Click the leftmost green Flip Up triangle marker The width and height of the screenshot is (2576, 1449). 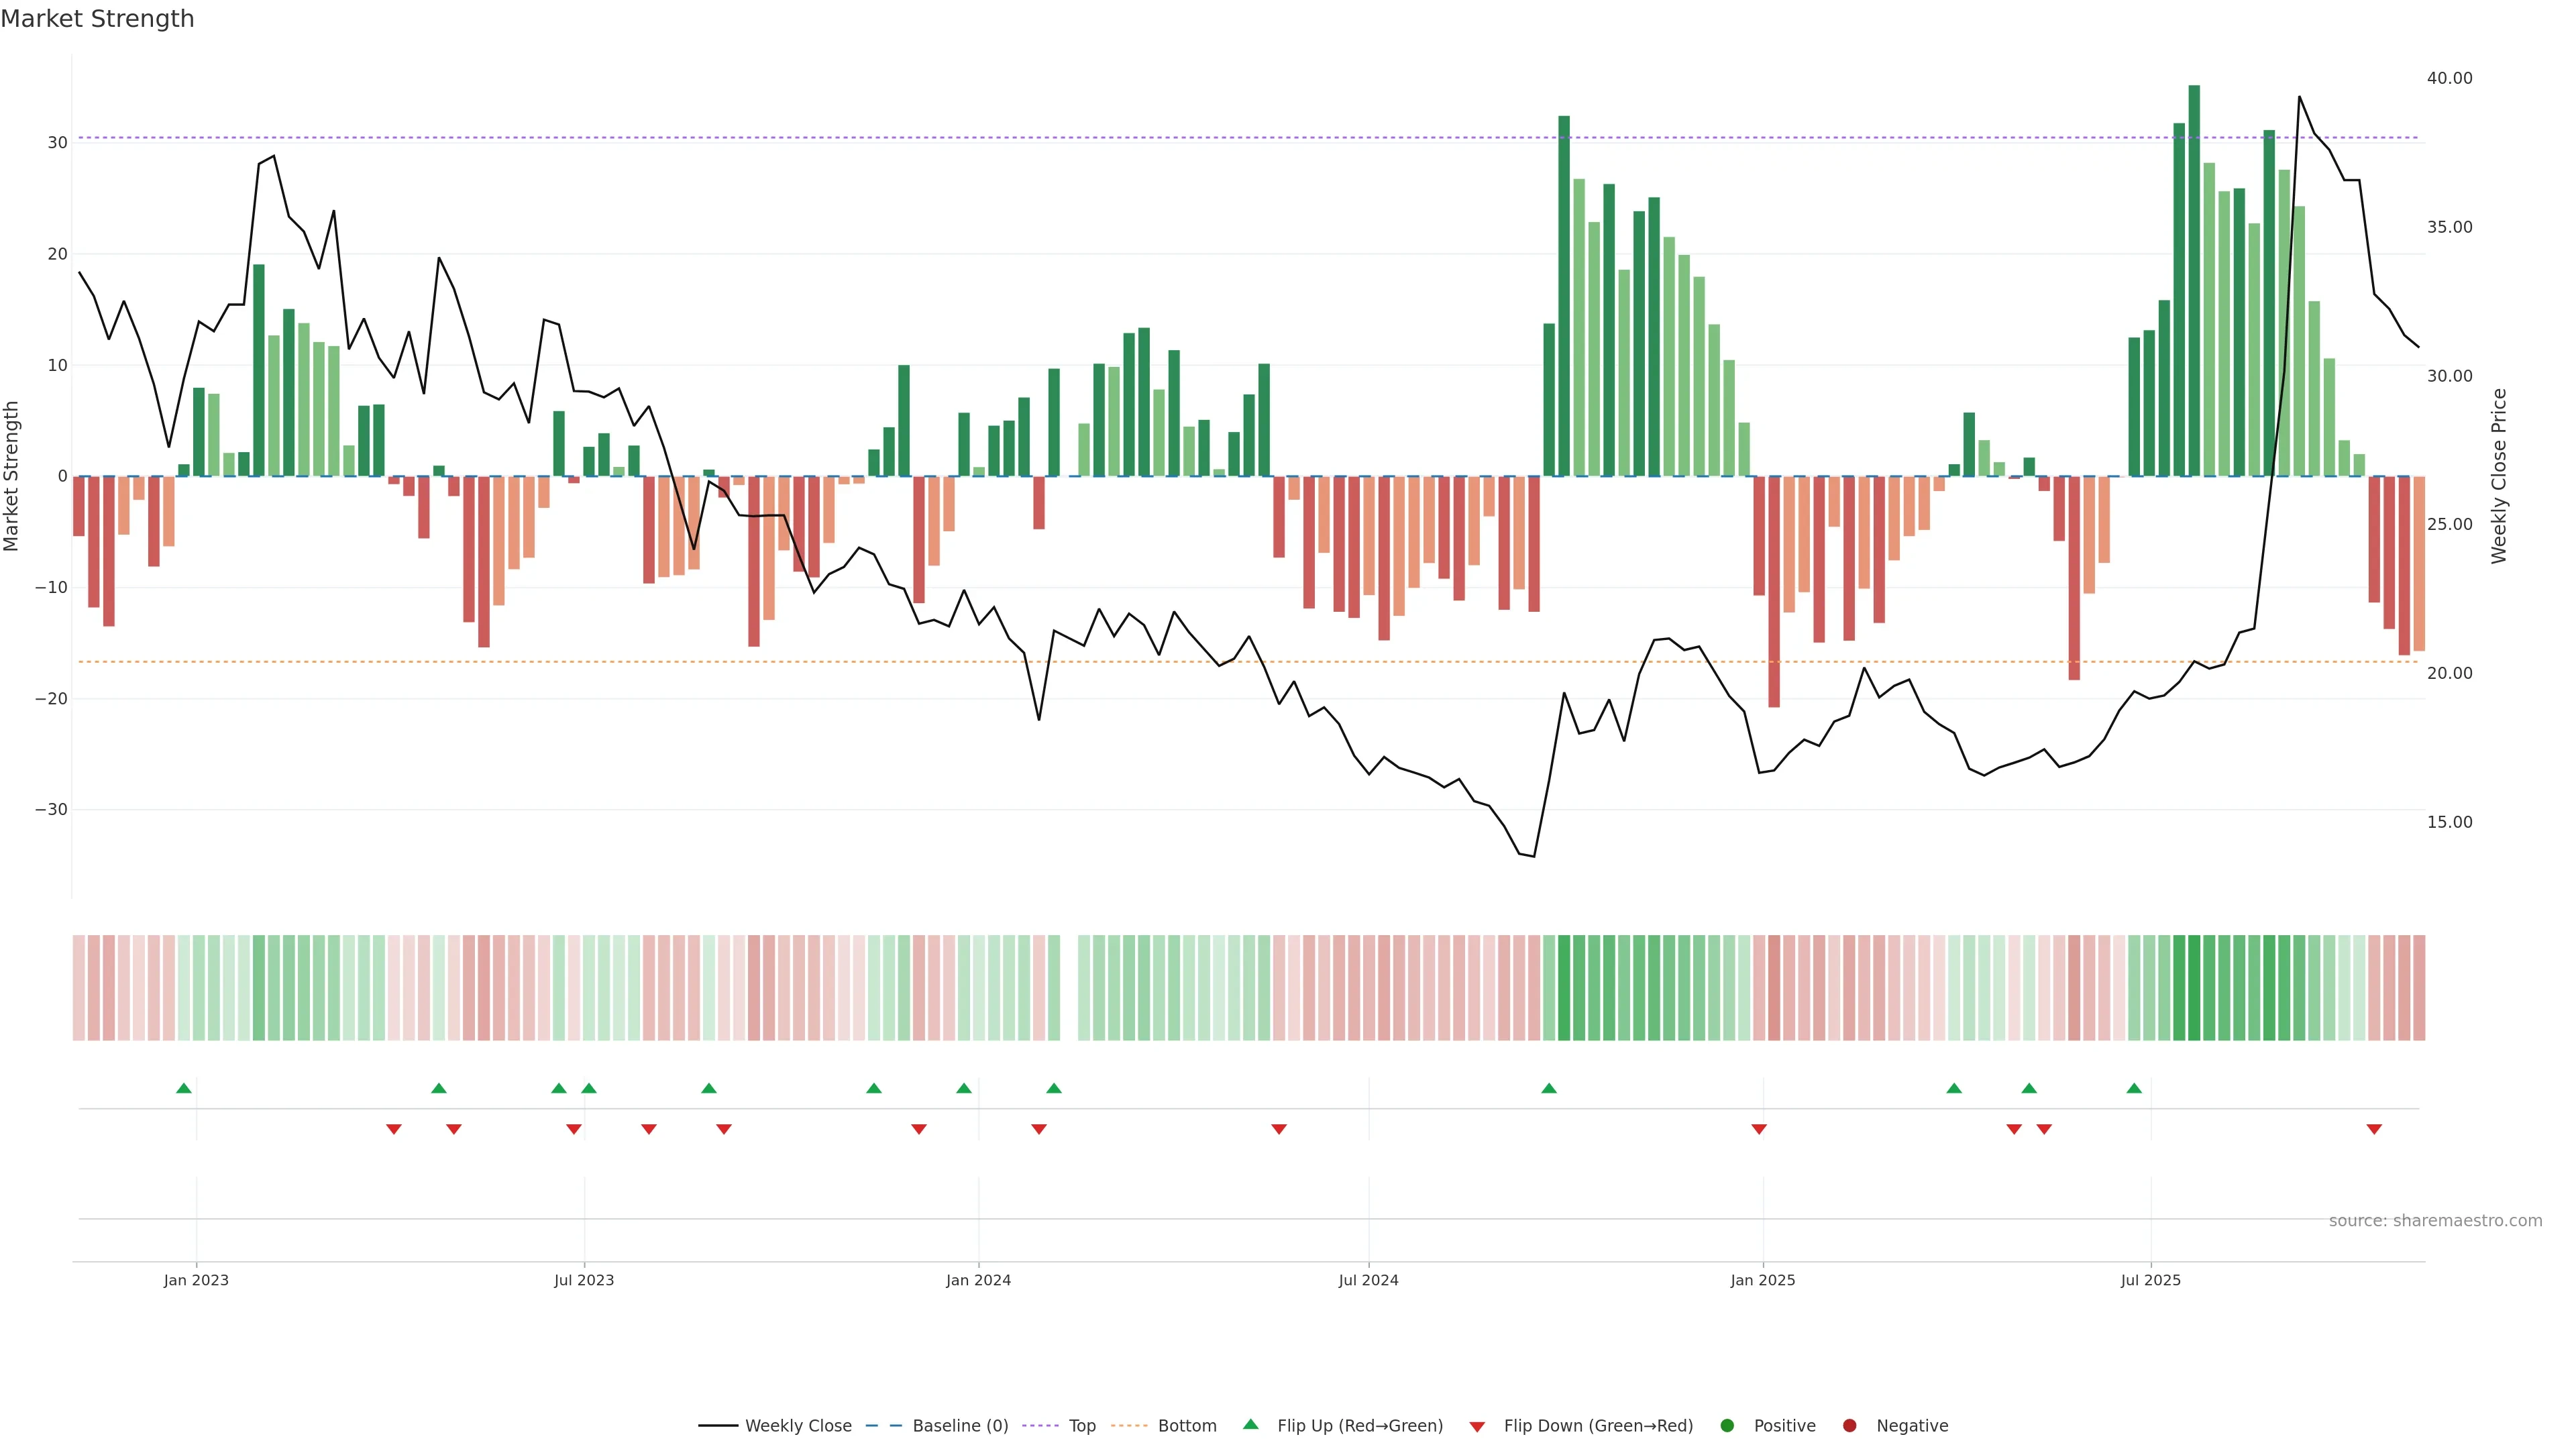(x=183, y=1088)
